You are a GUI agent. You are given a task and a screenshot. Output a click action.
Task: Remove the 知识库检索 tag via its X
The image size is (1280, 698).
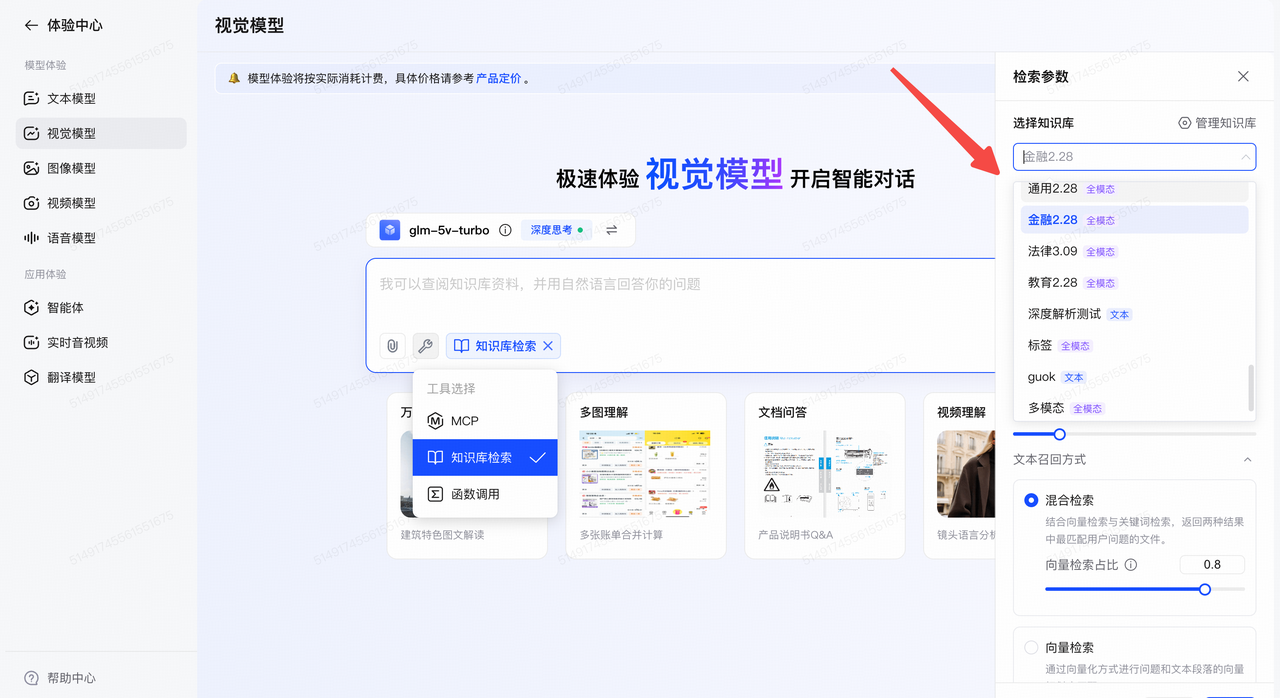(548, 346)
